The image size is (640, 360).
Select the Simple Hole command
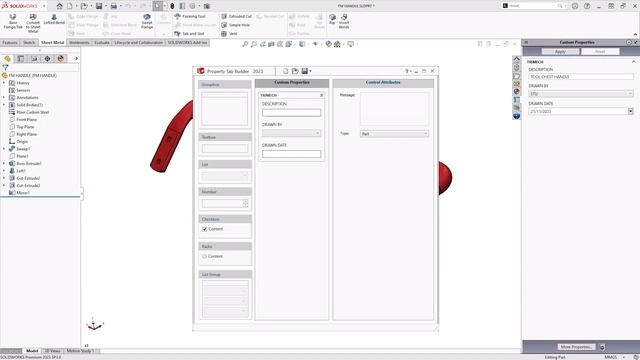click(236, 25)
